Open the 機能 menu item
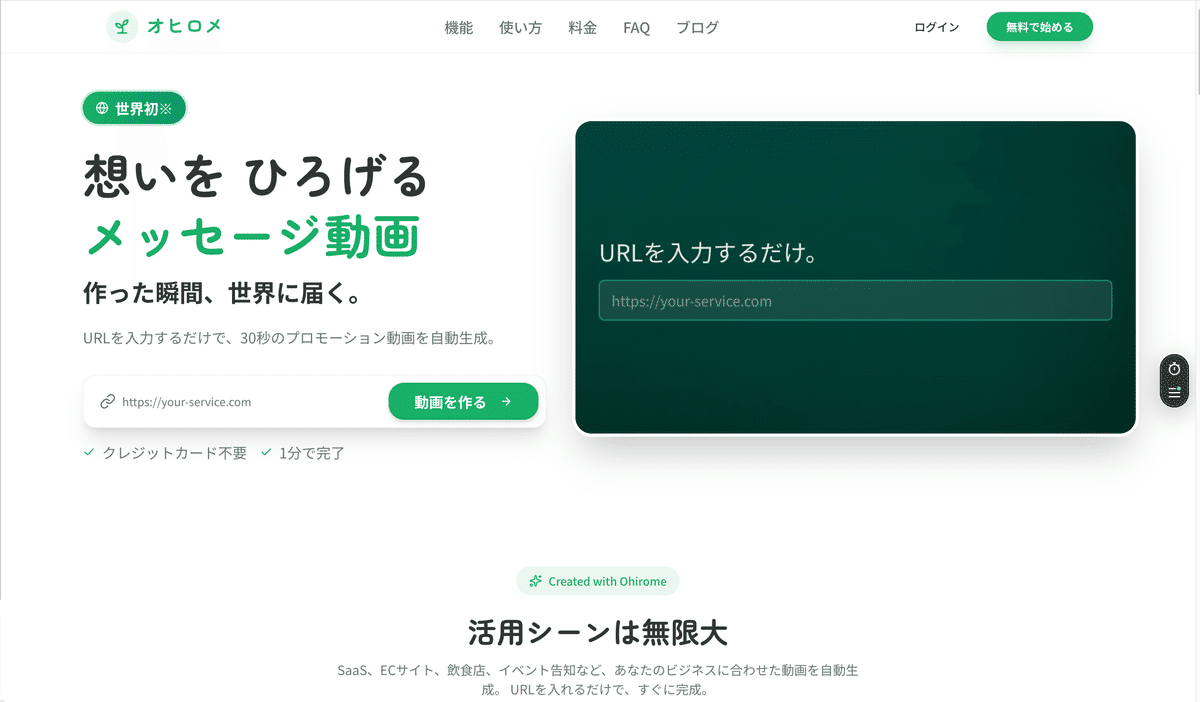 point(459,28)
